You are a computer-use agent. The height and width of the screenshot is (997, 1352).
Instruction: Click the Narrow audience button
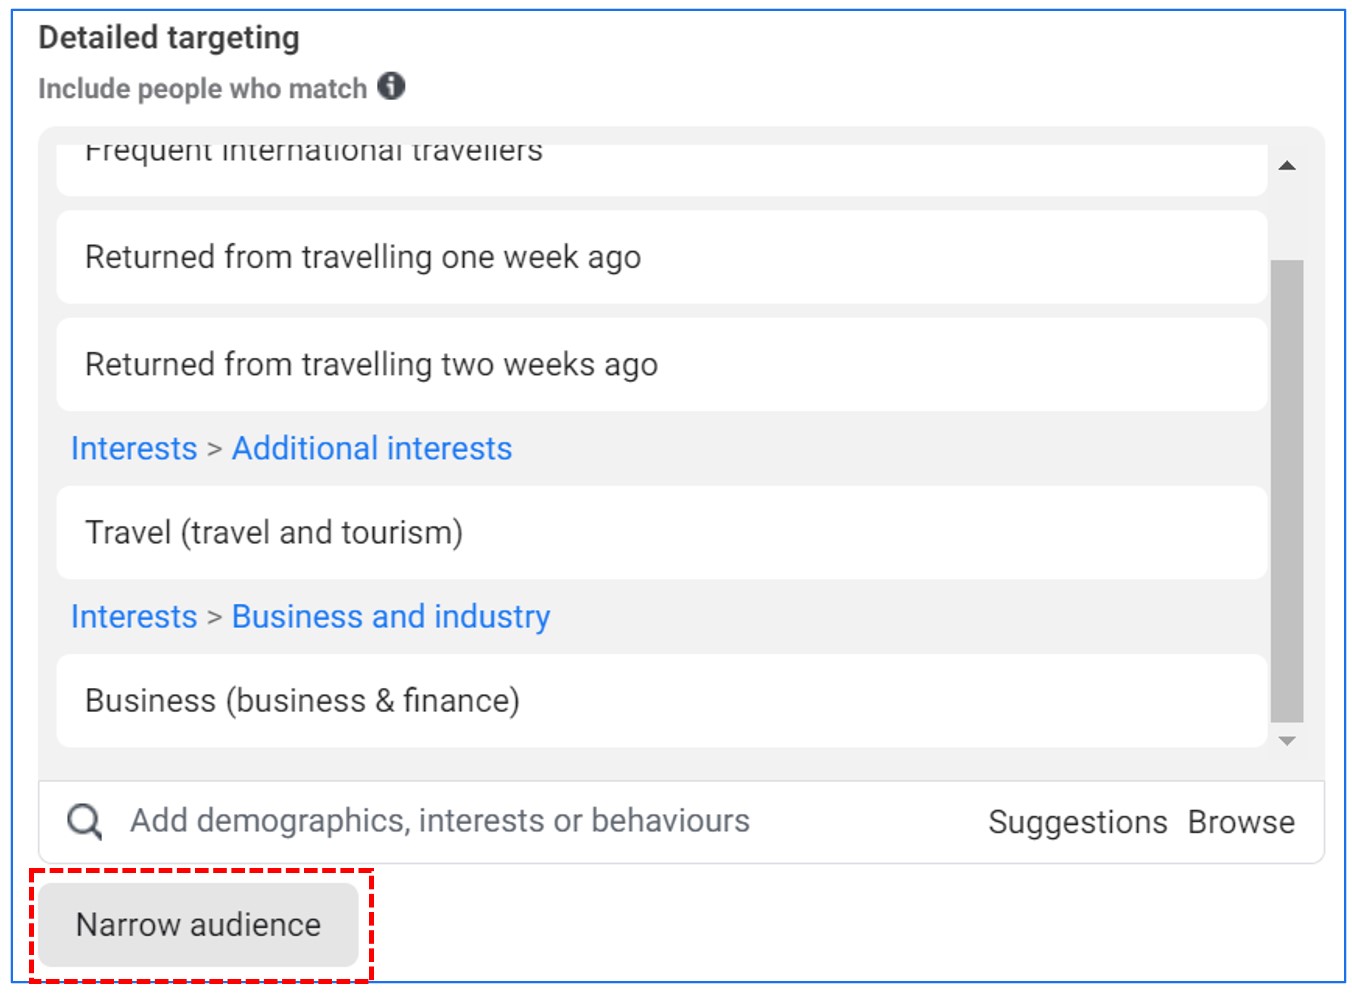[198, 925]
